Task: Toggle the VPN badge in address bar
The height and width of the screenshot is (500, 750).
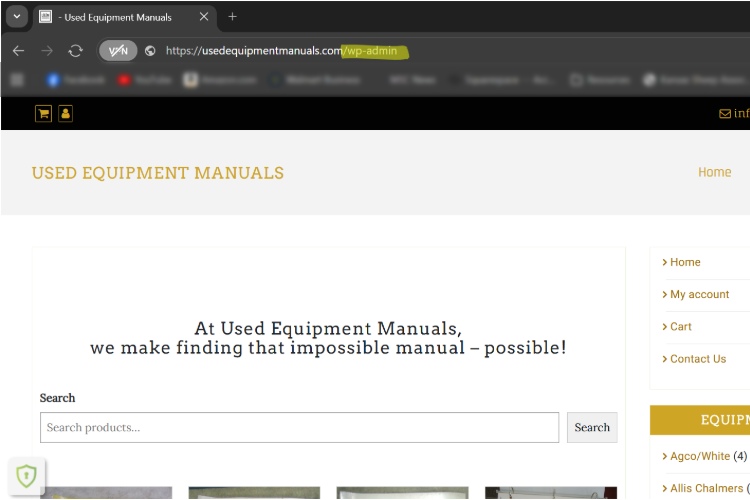Action: tap(118, 51)
